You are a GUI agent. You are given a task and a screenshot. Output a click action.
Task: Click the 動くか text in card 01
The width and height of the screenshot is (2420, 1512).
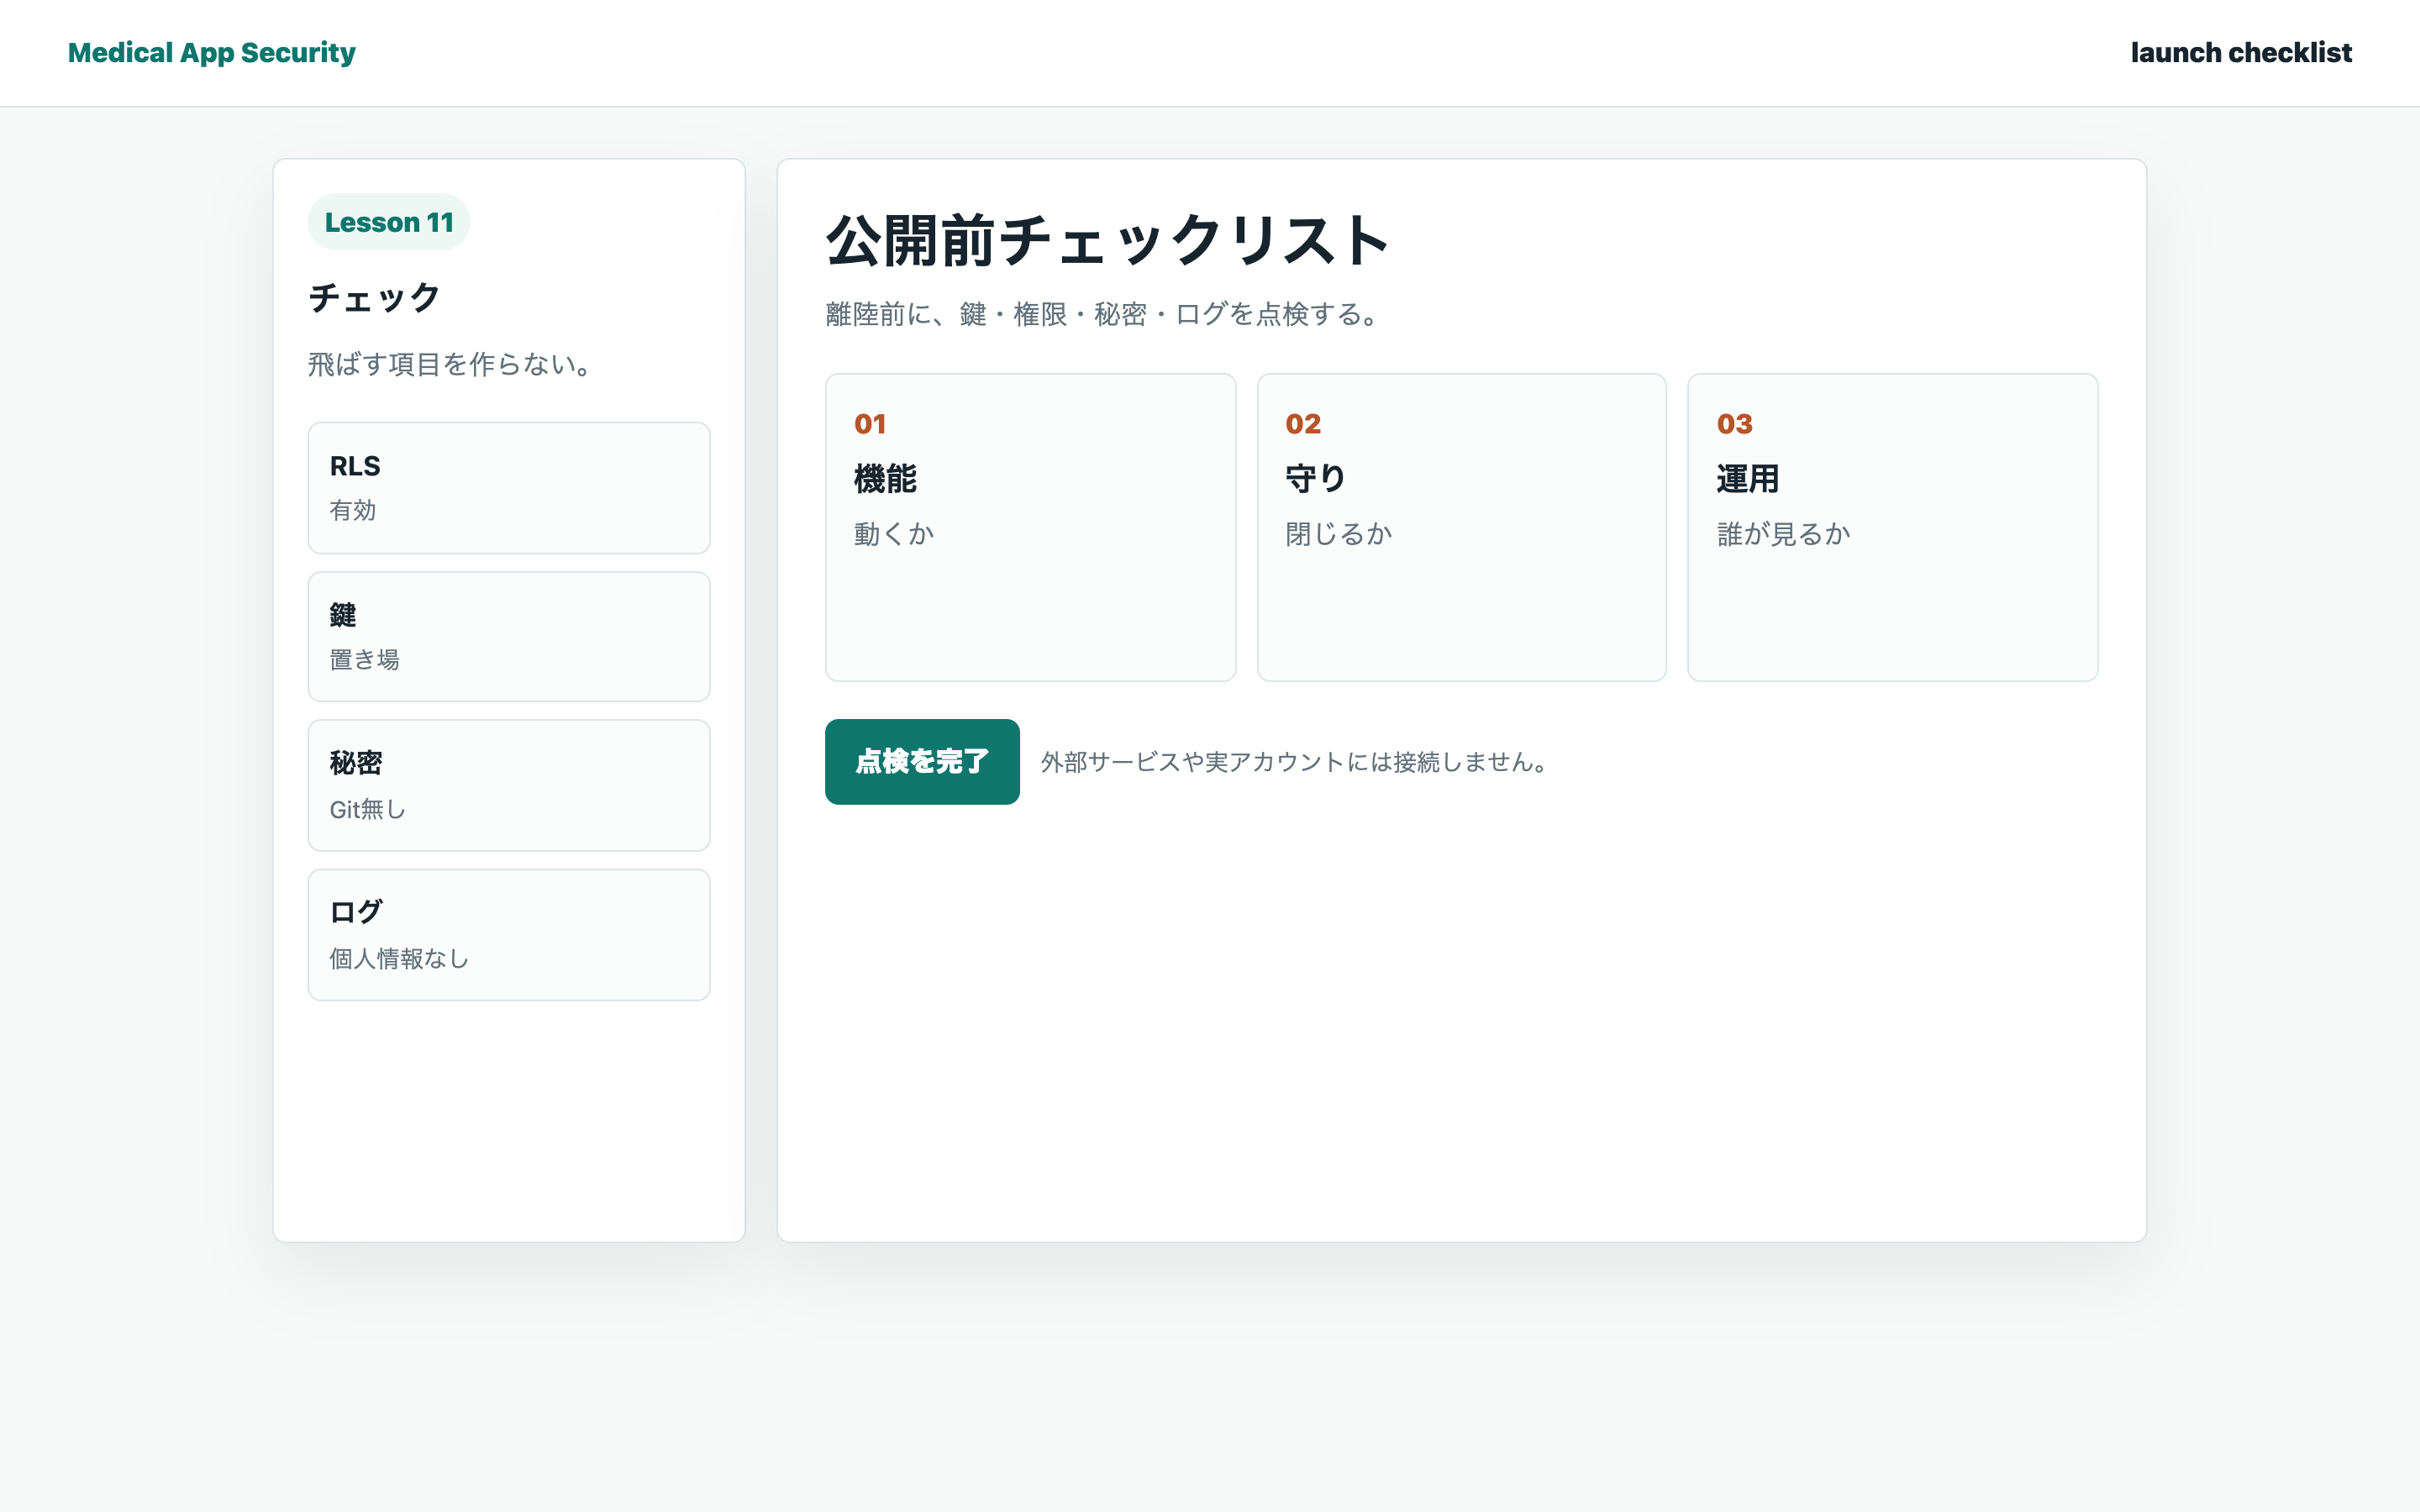pyautogui.click(x=894, y=534)
